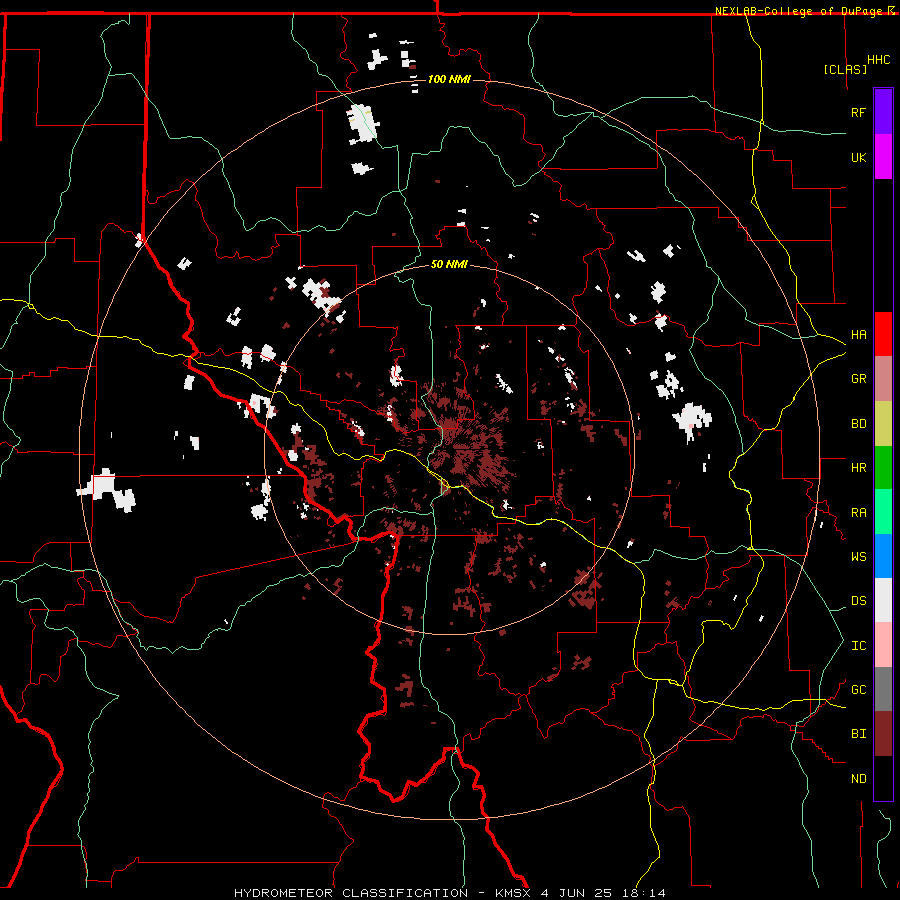Click the 100 NMI range ring label
This screenshot has width=900, height=900.
click(x=449, y=79)
